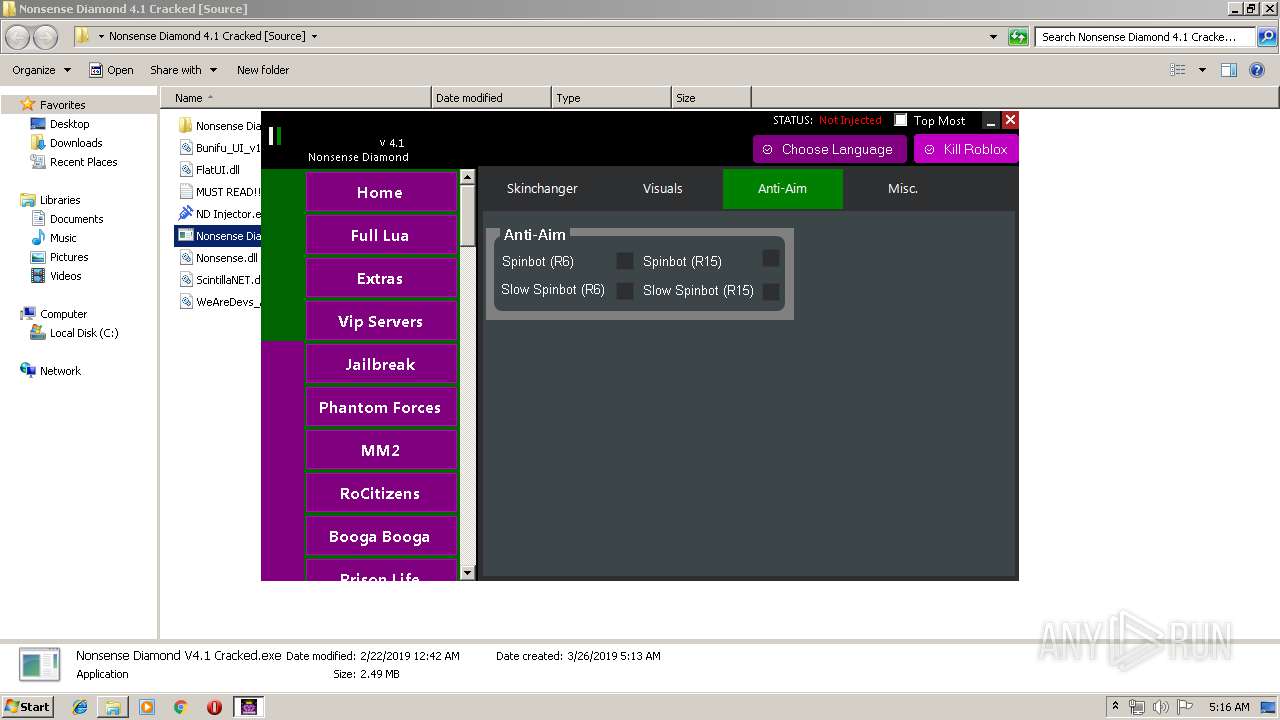This screenshot has width=1280, height=720.
Task: Select the Phantom Forces game scripts
Action: click(381, 407)
